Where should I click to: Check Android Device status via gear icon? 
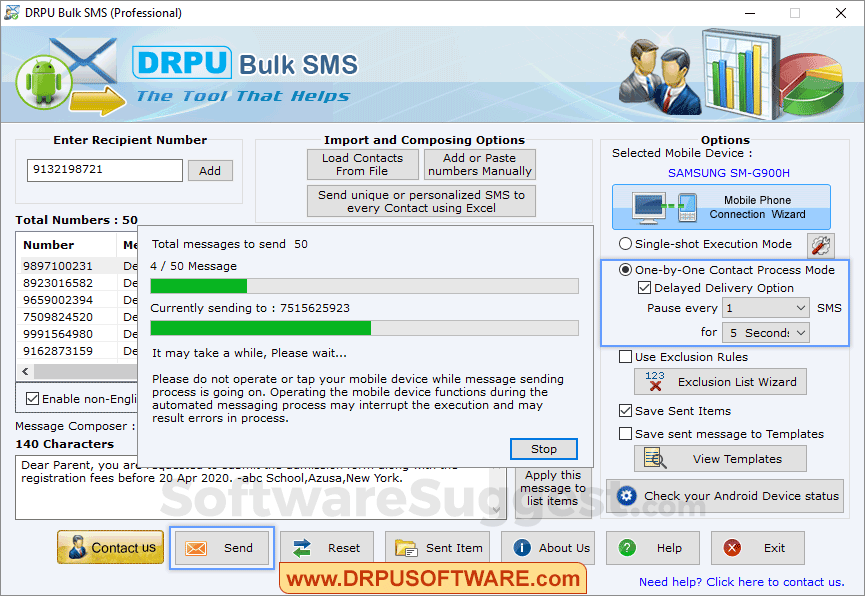628,496
